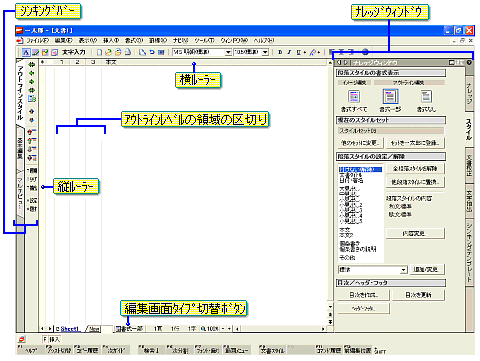The height and width of the screenshot is (361, 480).
Task: Toggle Bold formatting button
Action: click(x=280, y=52)
